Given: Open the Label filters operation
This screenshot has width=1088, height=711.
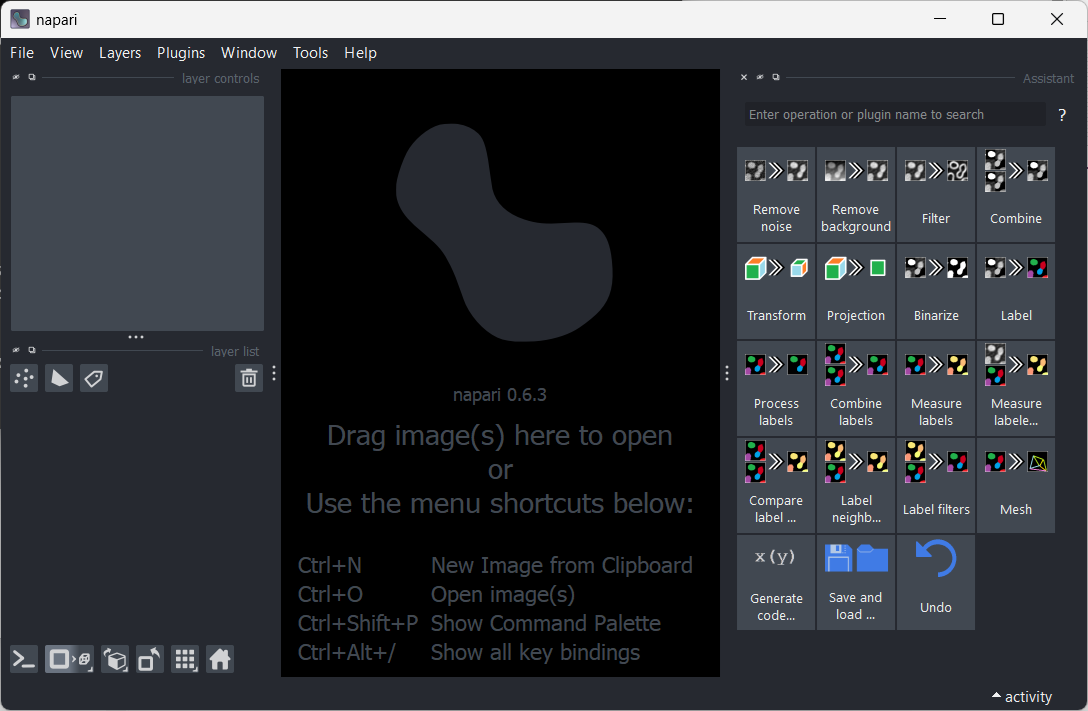Looking at the screenshot, I should coord(935,486).
